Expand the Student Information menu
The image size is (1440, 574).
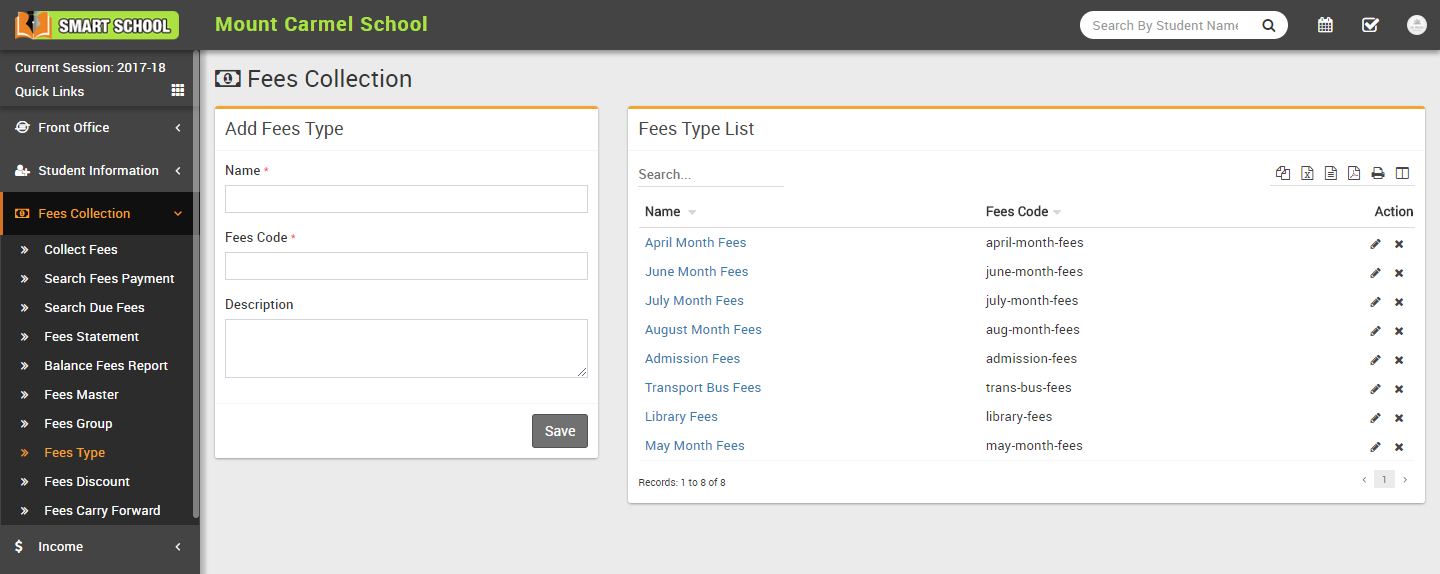click(98, 171)
